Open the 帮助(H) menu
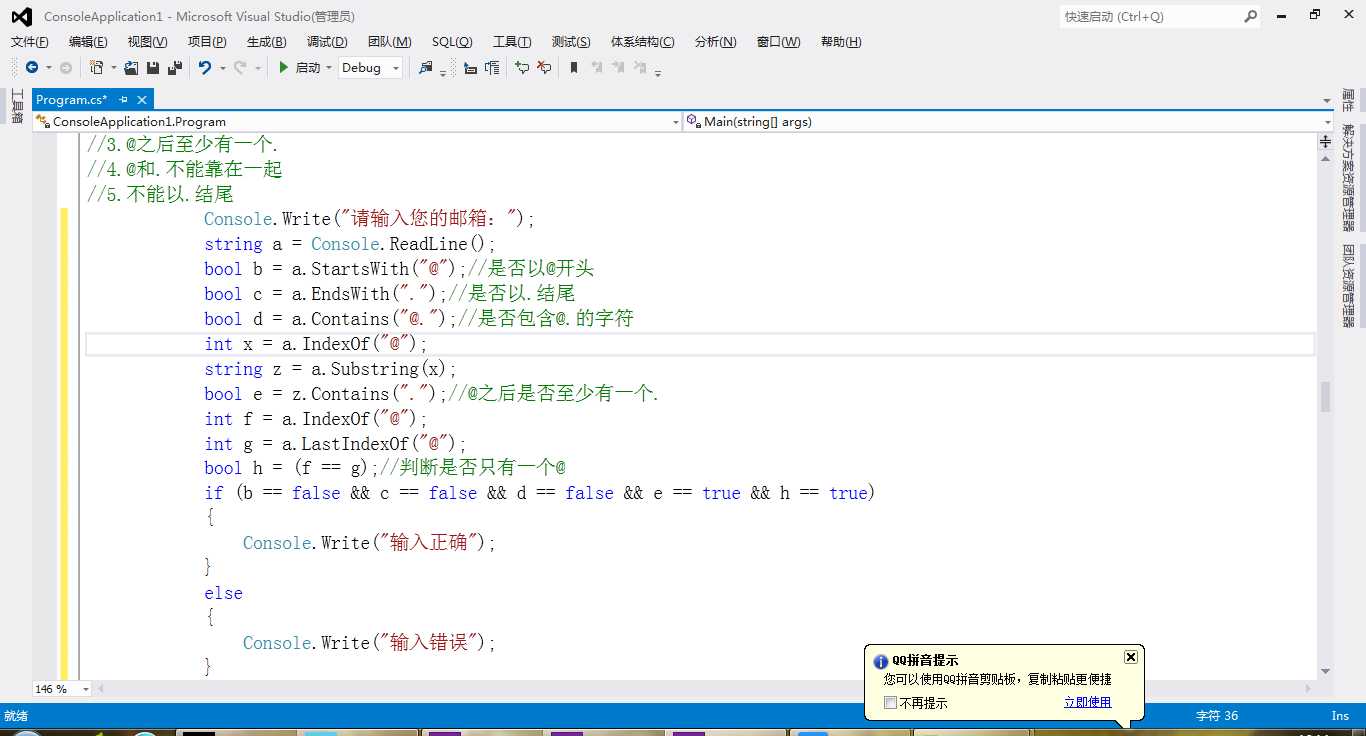Image resolution: width=1366 pixels, height=736 pixels. pos(841,42)
